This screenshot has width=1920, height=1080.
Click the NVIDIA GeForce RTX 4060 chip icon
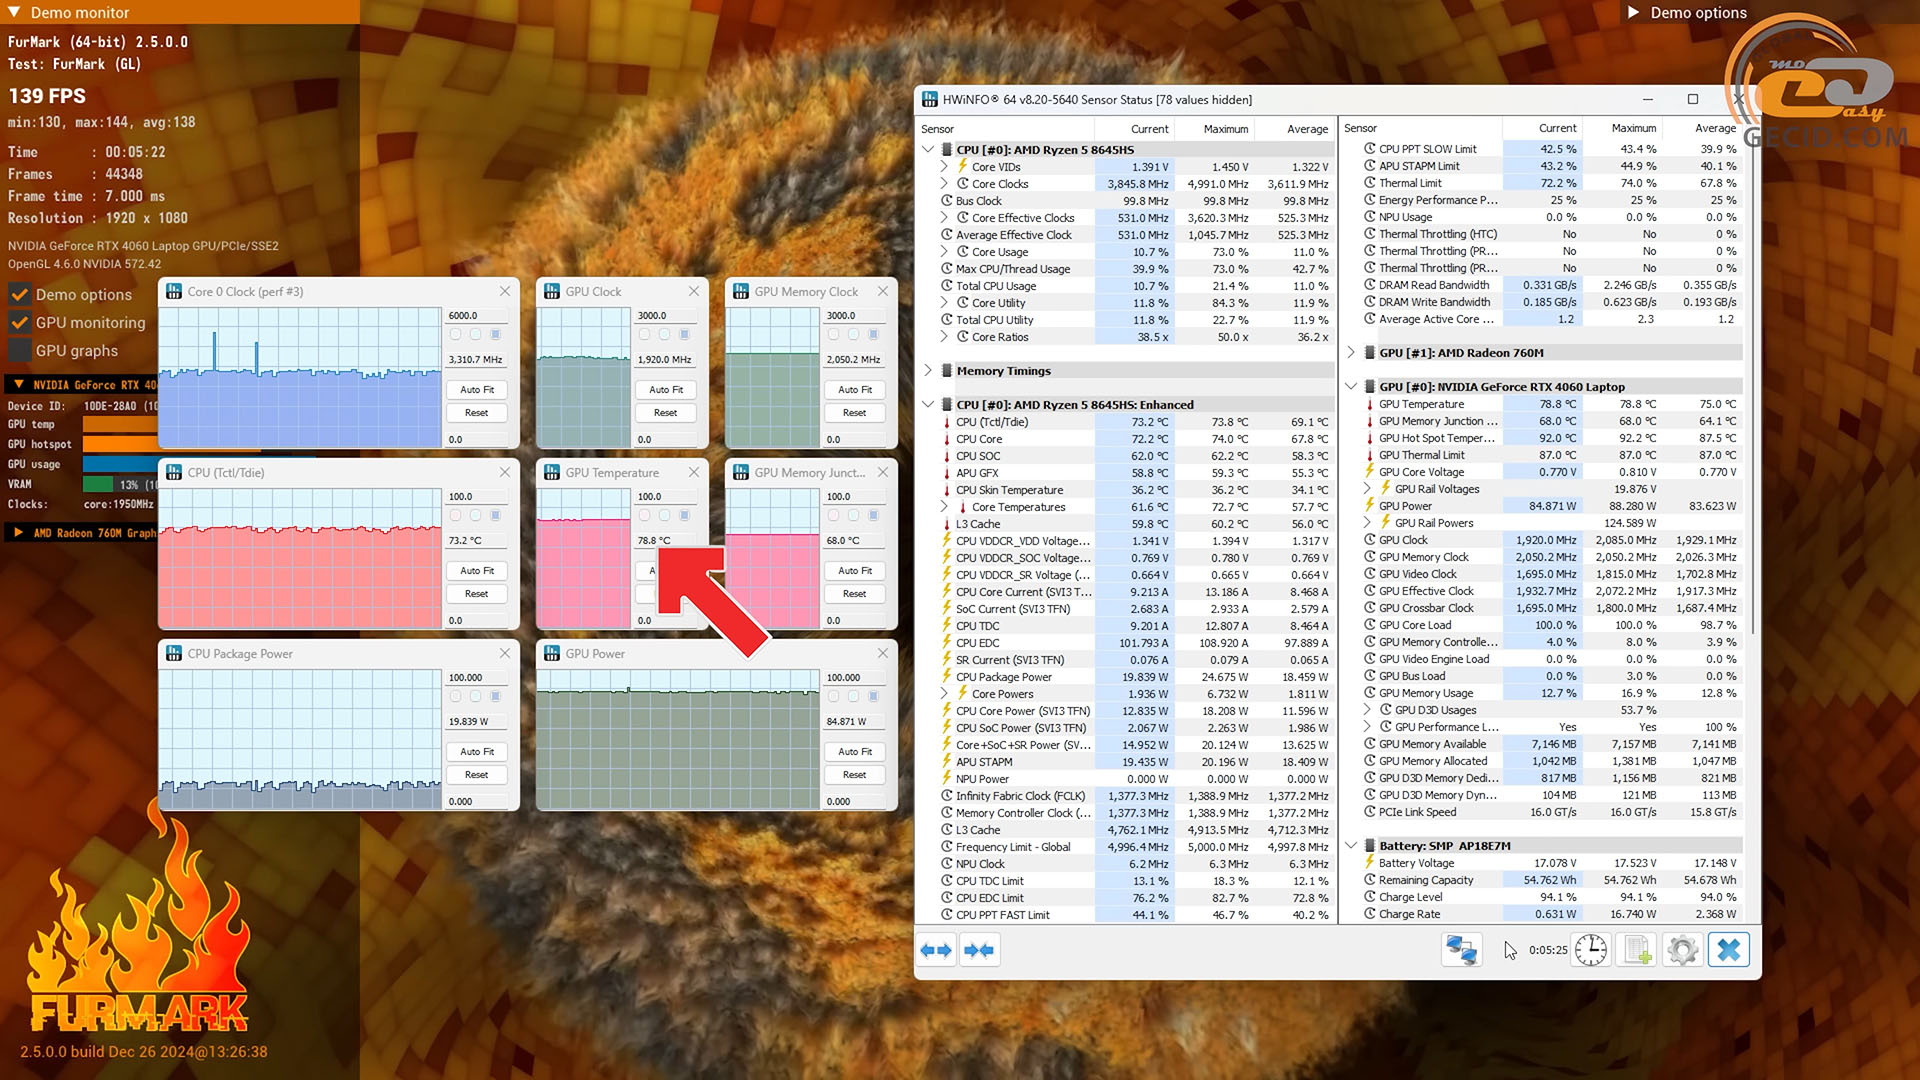click(1369, 387)
